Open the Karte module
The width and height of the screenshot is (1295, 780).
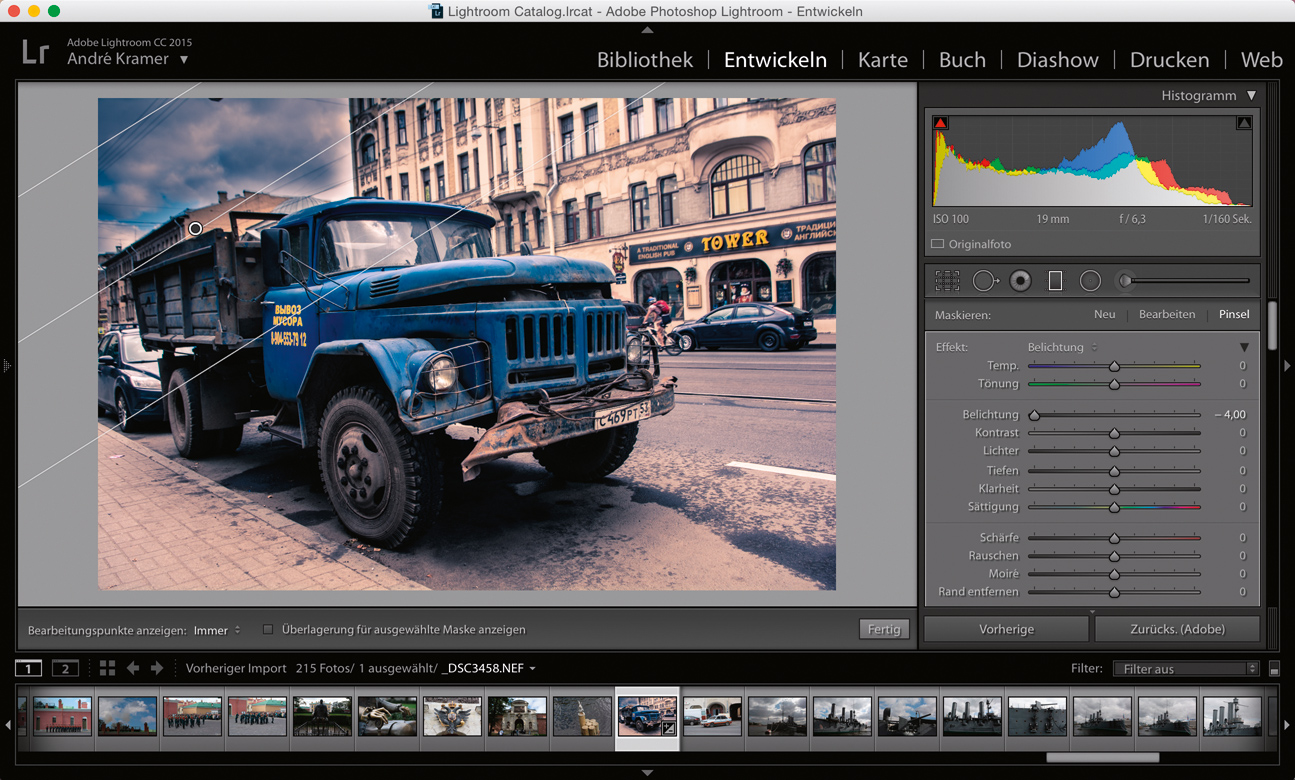tap(882, 60)
